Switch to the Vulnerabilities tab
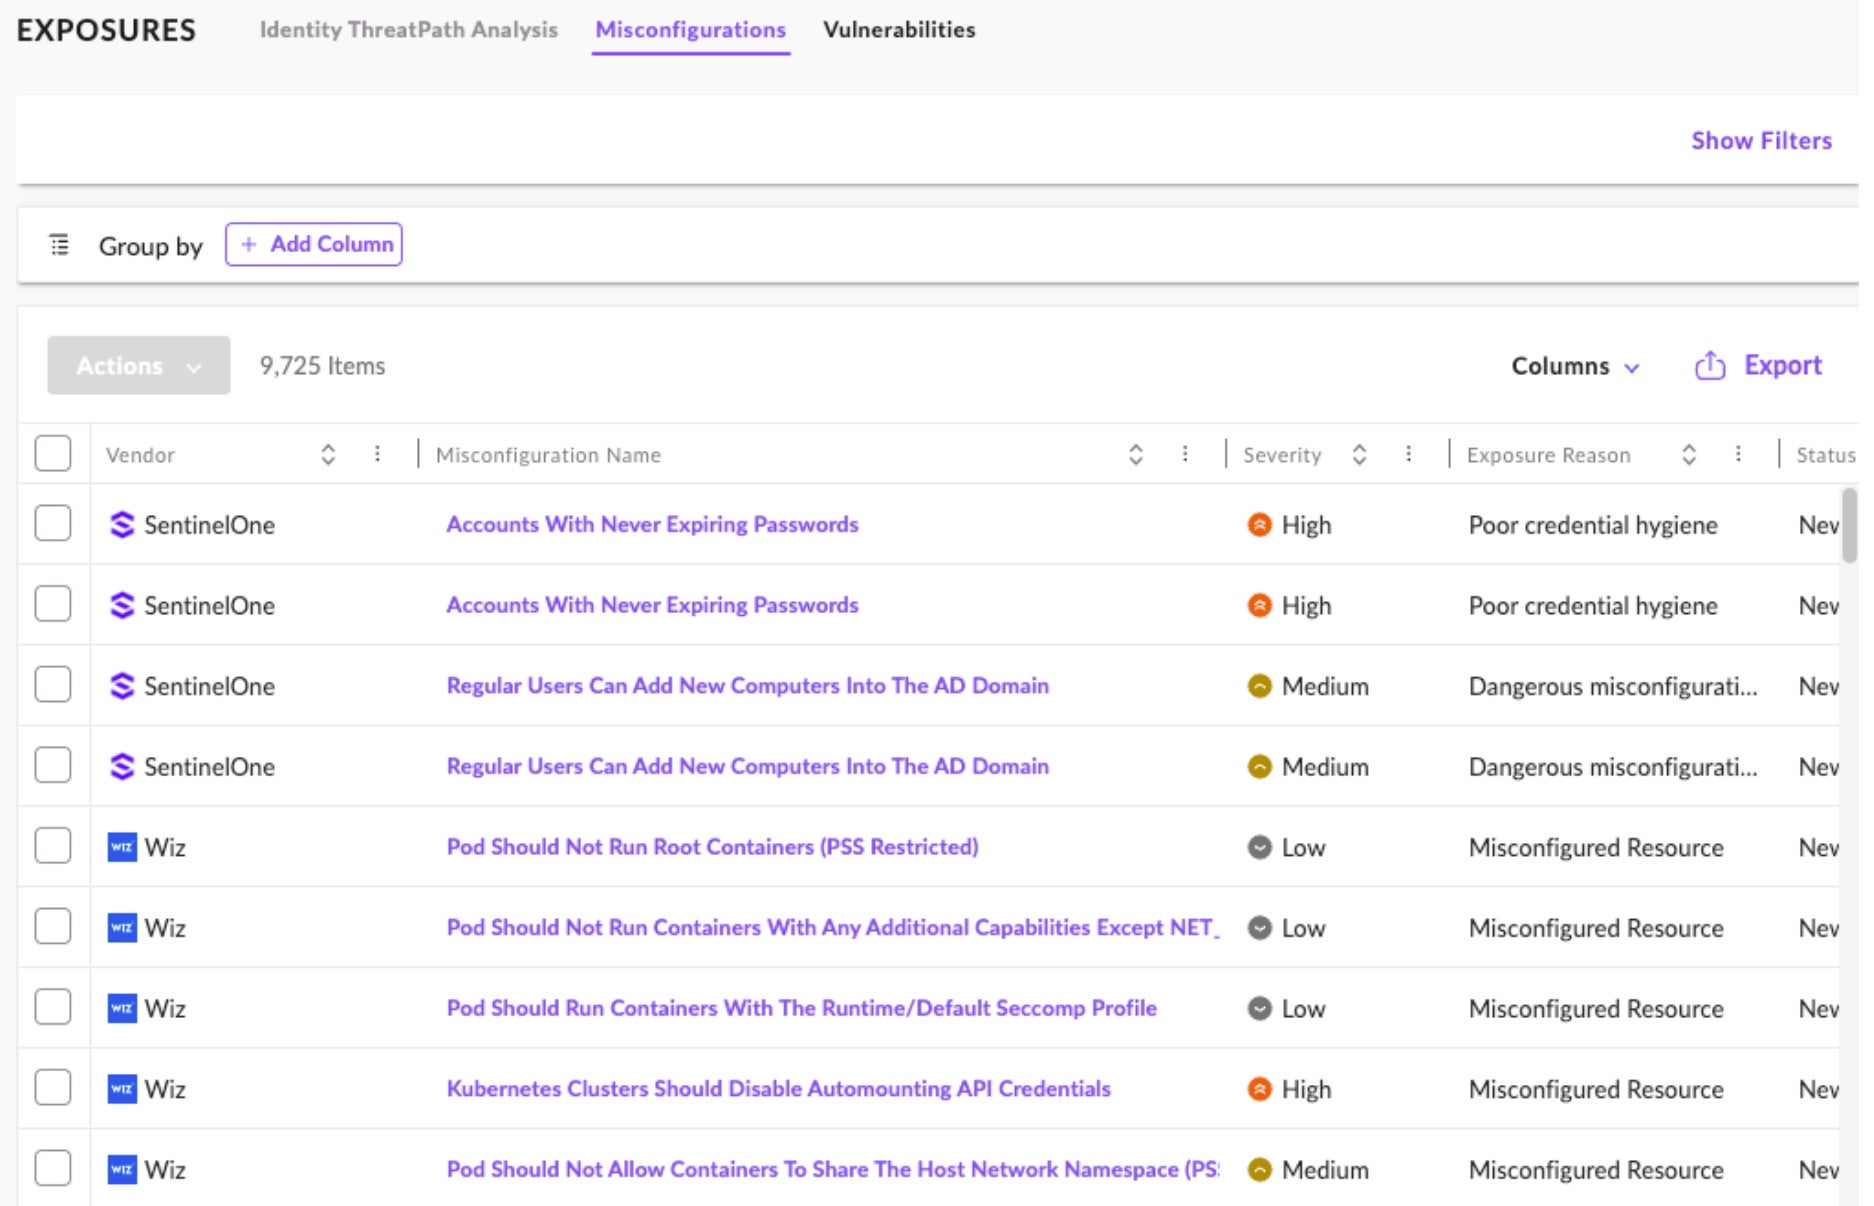This screenshot has height=1206, width=1874. click(x=898, y=30)
